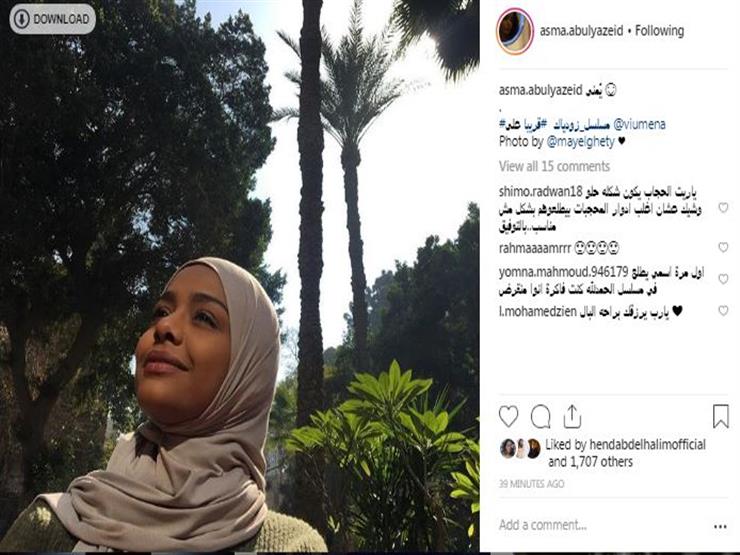Image resolution: width=740 pixels, height=555 pixels.
Task: Save post with bookmark icon
Action: (x=720, y=416)
